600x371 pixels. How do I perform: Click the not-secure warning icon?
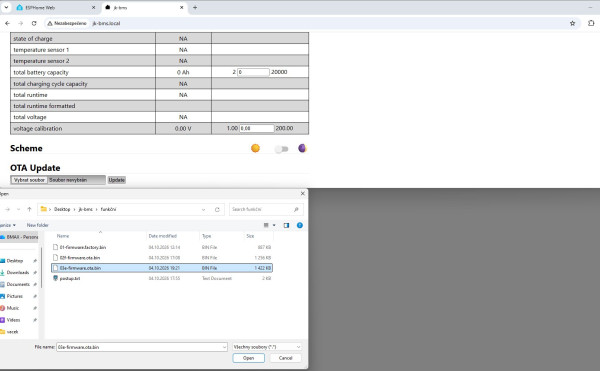[50, 23]
